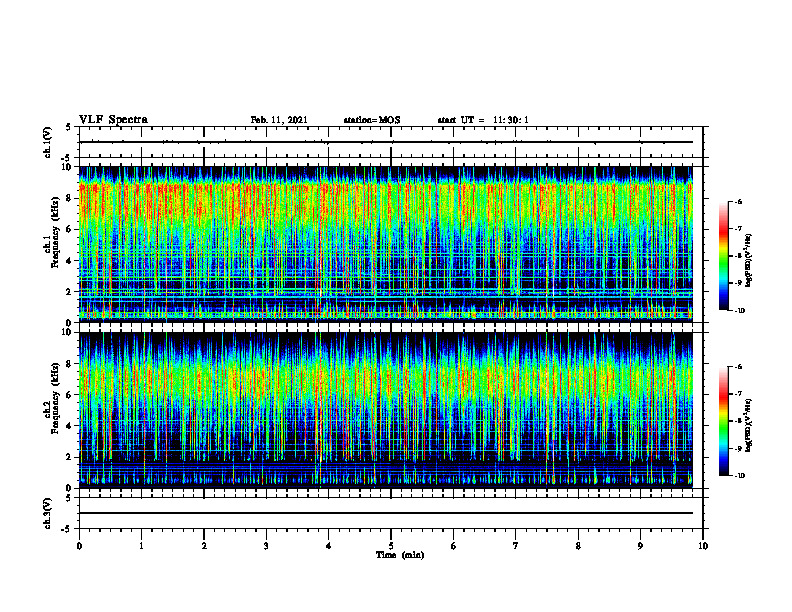This screenshot has width=792, height=612.
Task: Click the ch.2 colorbar unit label
Action: [749, 426]
